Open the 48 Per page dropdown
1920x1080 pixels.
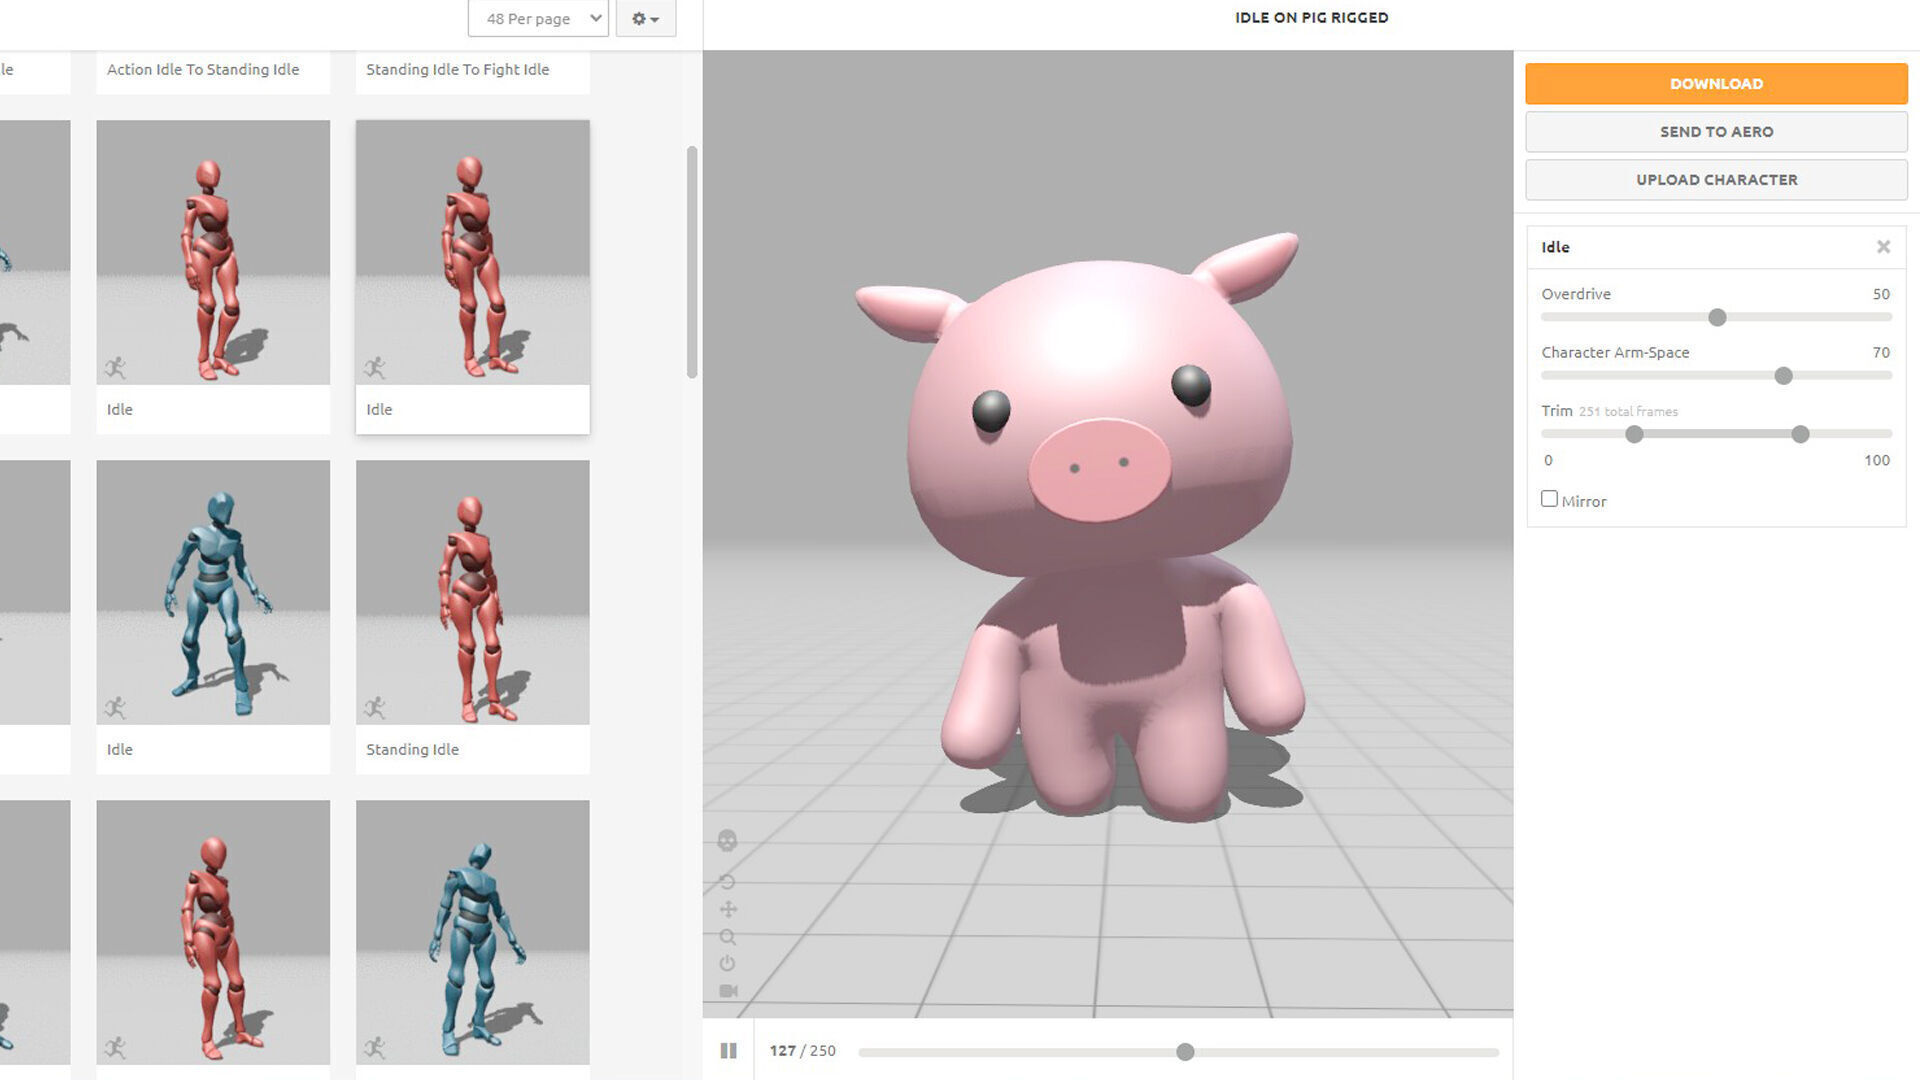[538, 19]
